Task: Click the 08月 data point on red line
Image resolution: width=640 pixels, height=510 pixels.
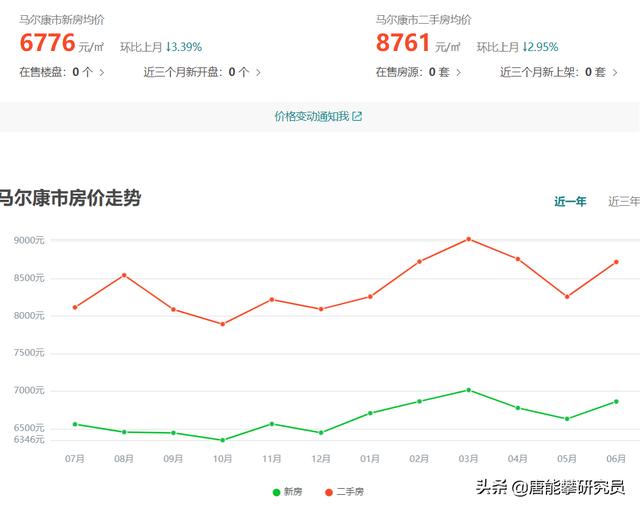Action: point(124,275)
